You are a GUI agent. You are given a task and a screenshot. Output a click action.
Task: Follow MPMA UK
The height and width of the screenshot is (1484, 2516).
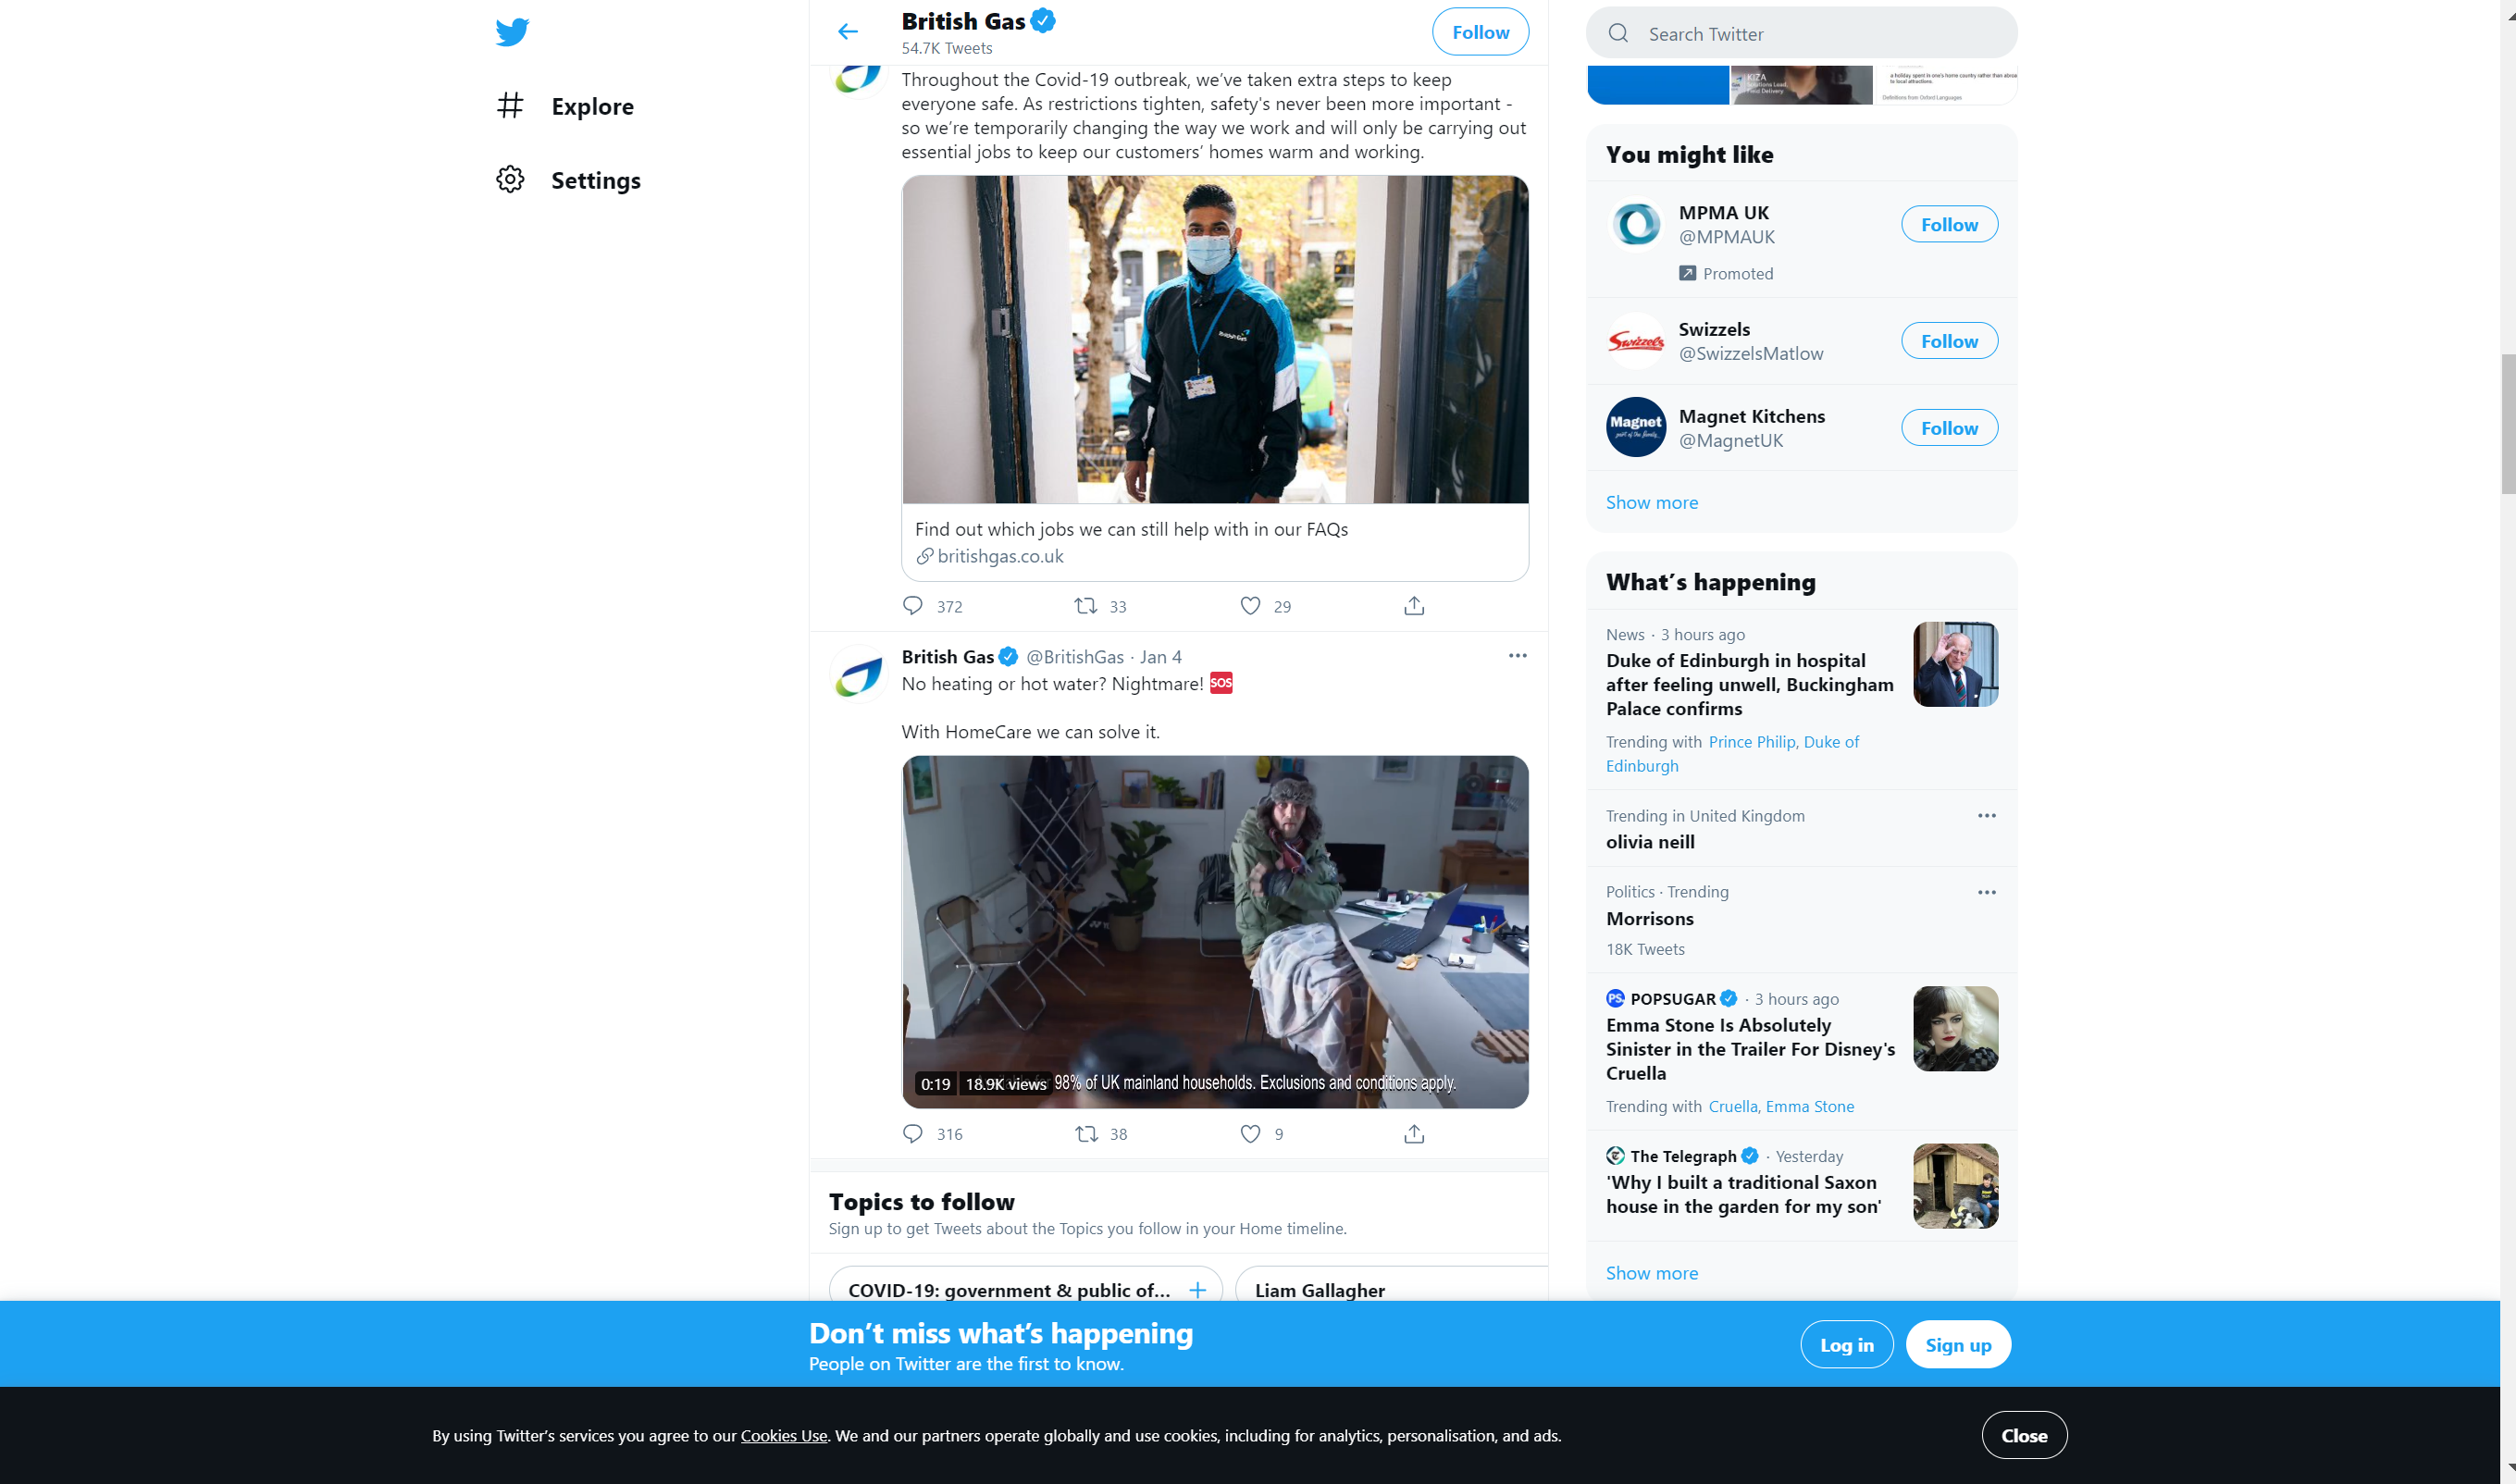pyautogui.click(x=1949, y=225)
